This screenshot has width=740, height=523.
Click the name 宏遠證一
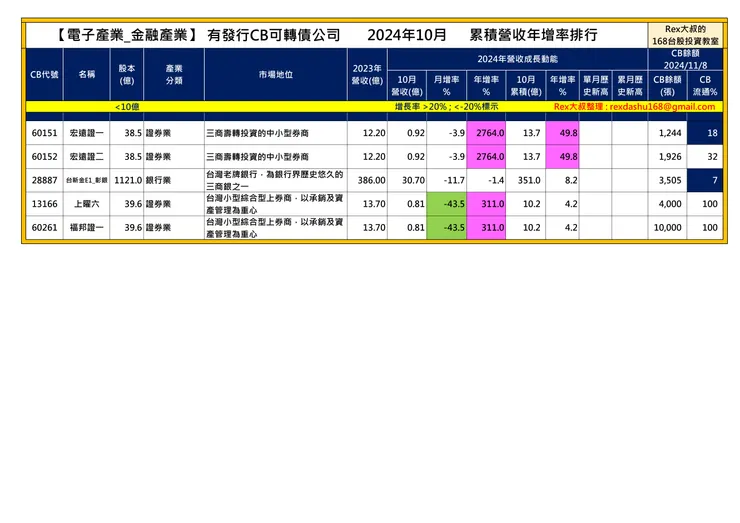(86, 133)
